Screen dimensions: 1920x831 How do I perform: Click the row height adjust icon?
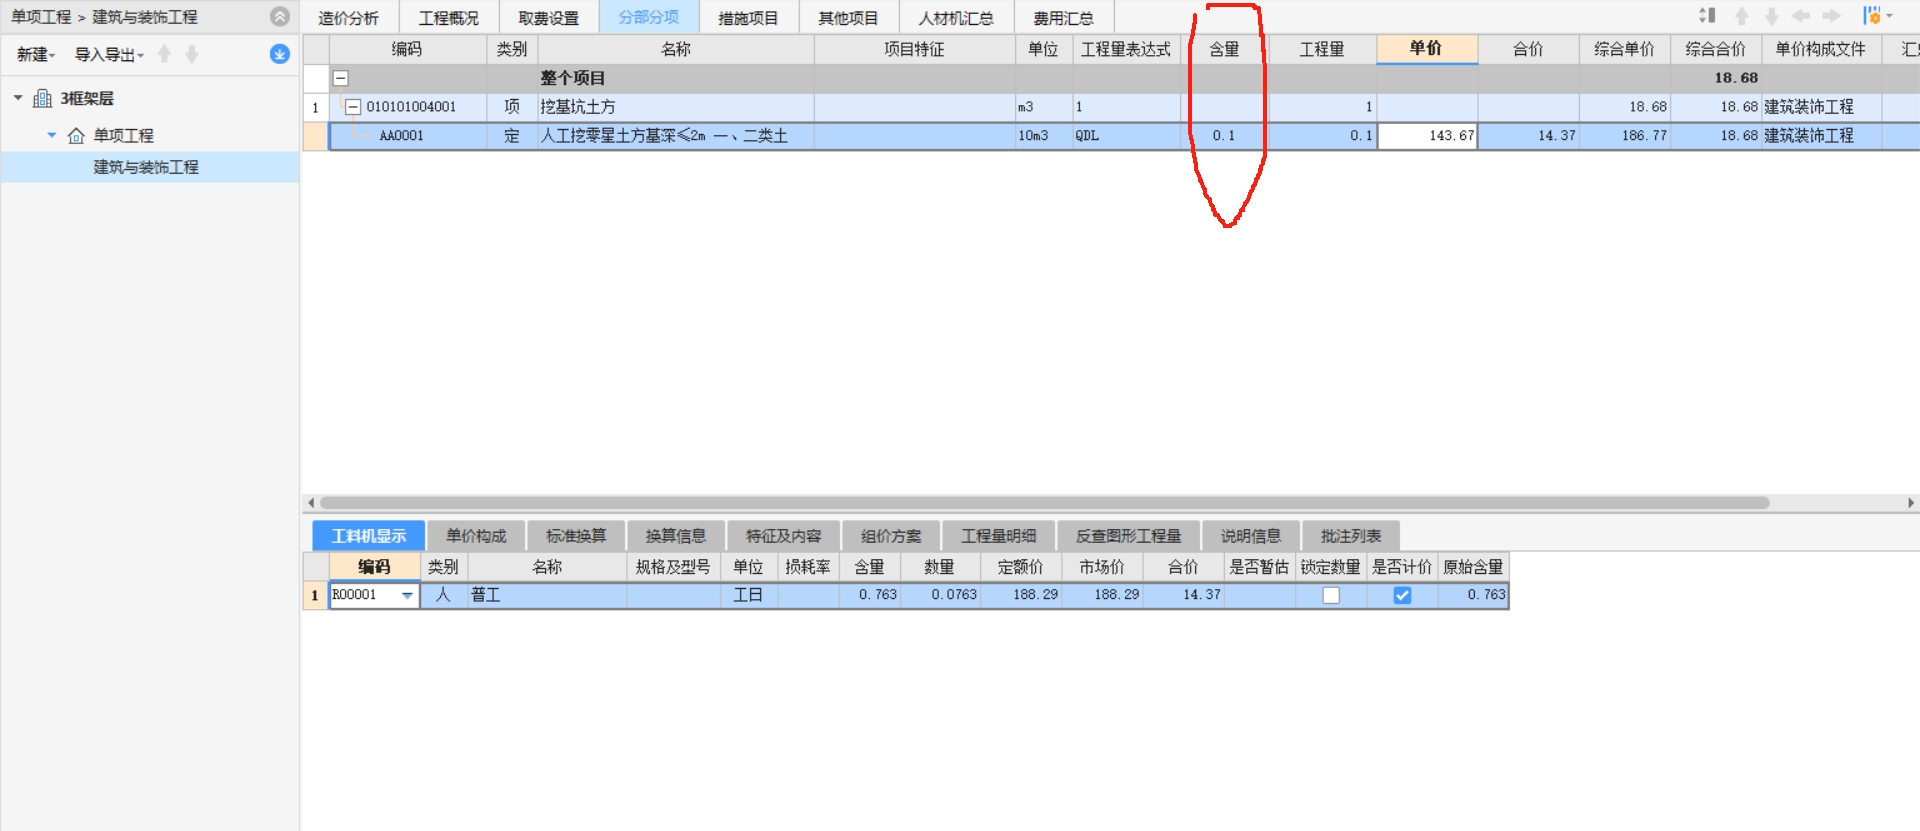[x=1707, y=16]
